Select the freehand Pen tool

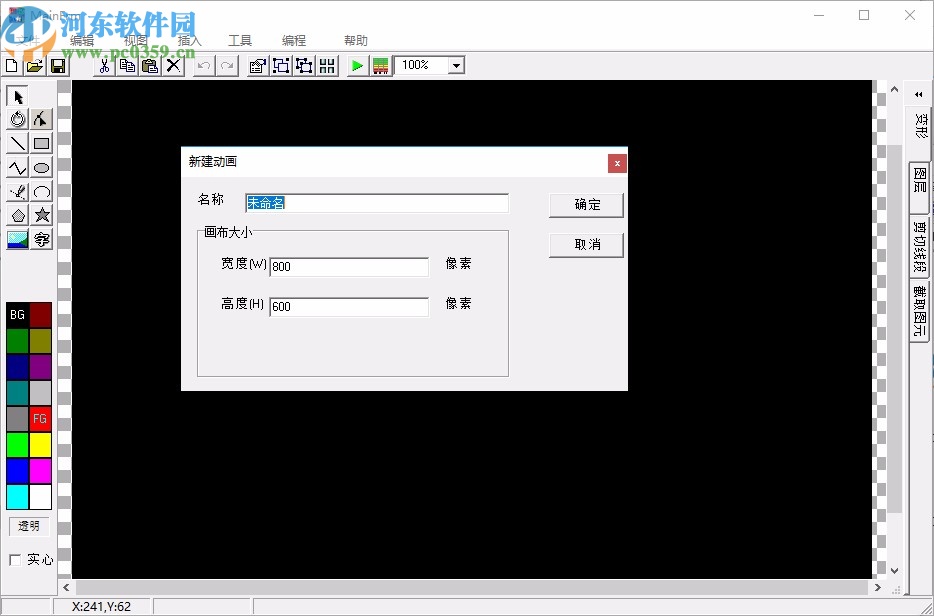click(18, 191)
